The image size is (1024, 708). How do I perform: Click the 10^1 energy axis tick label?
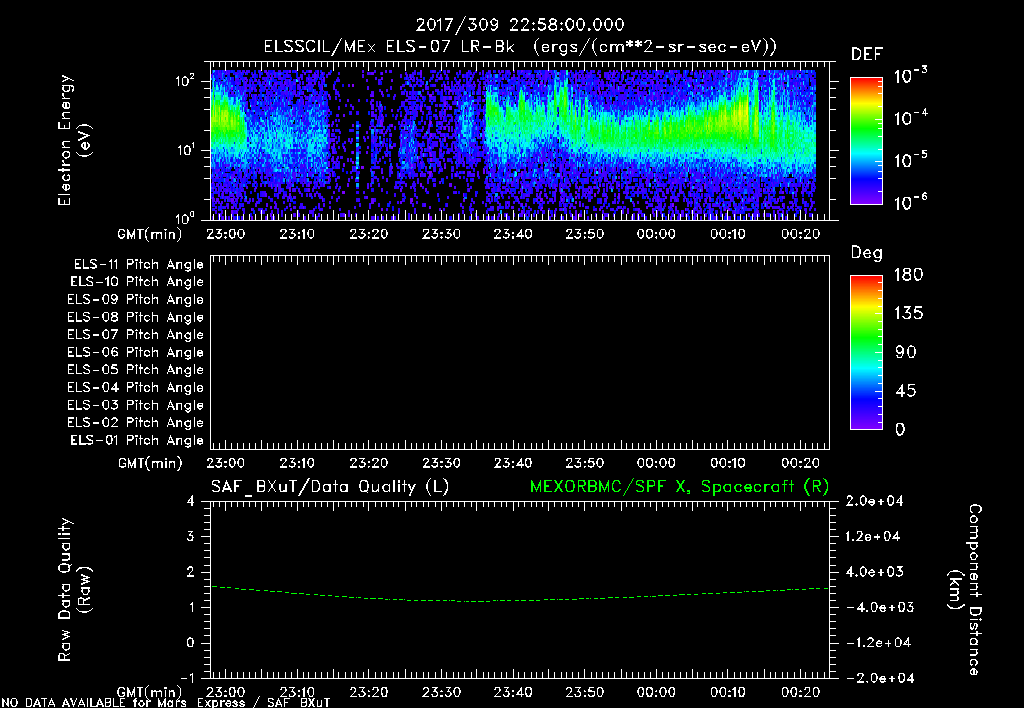[x=185, y=150]
